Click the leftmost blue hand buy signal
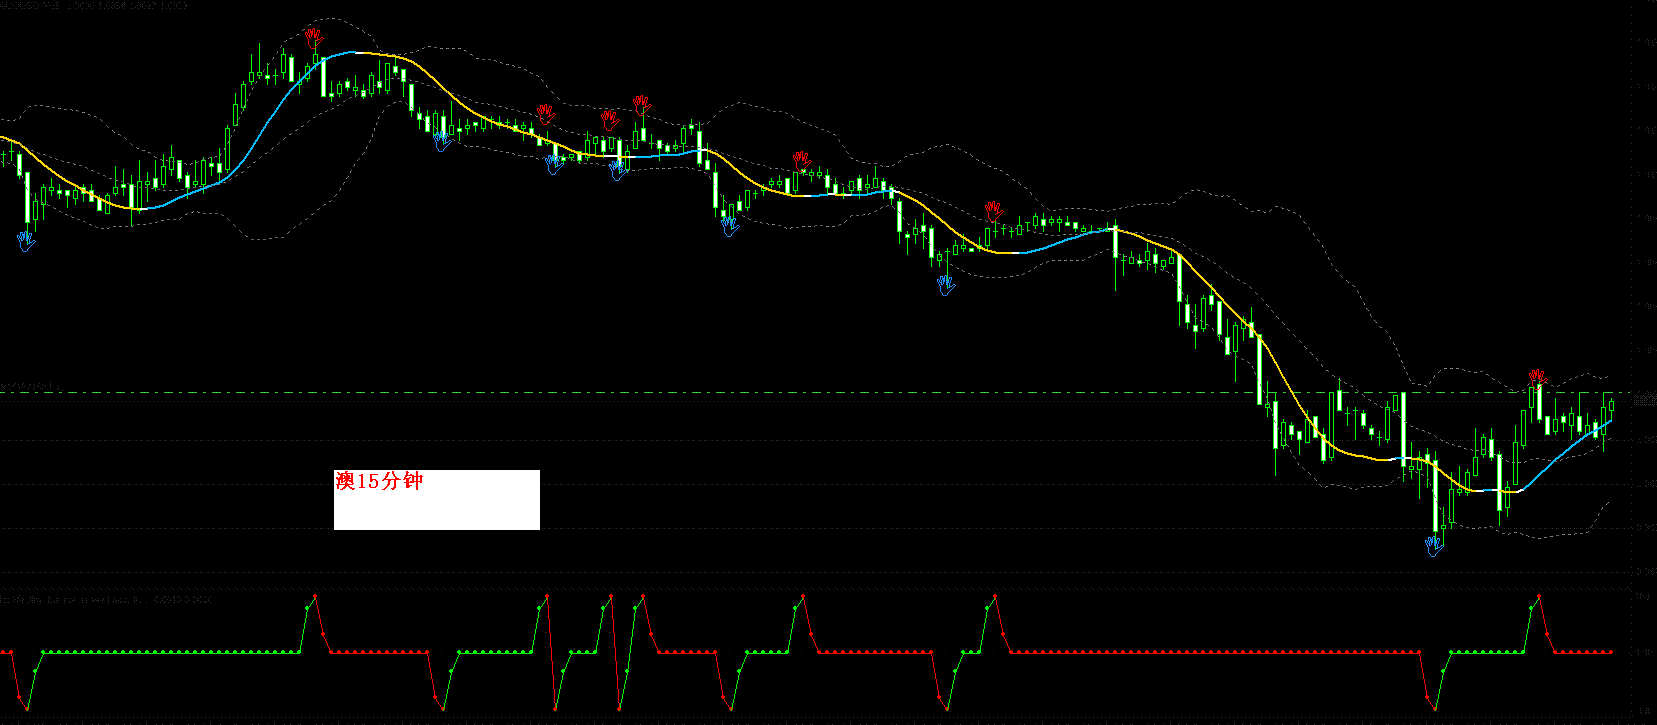This screenshot has width=1657, height=725. click(x=26, y=240)
